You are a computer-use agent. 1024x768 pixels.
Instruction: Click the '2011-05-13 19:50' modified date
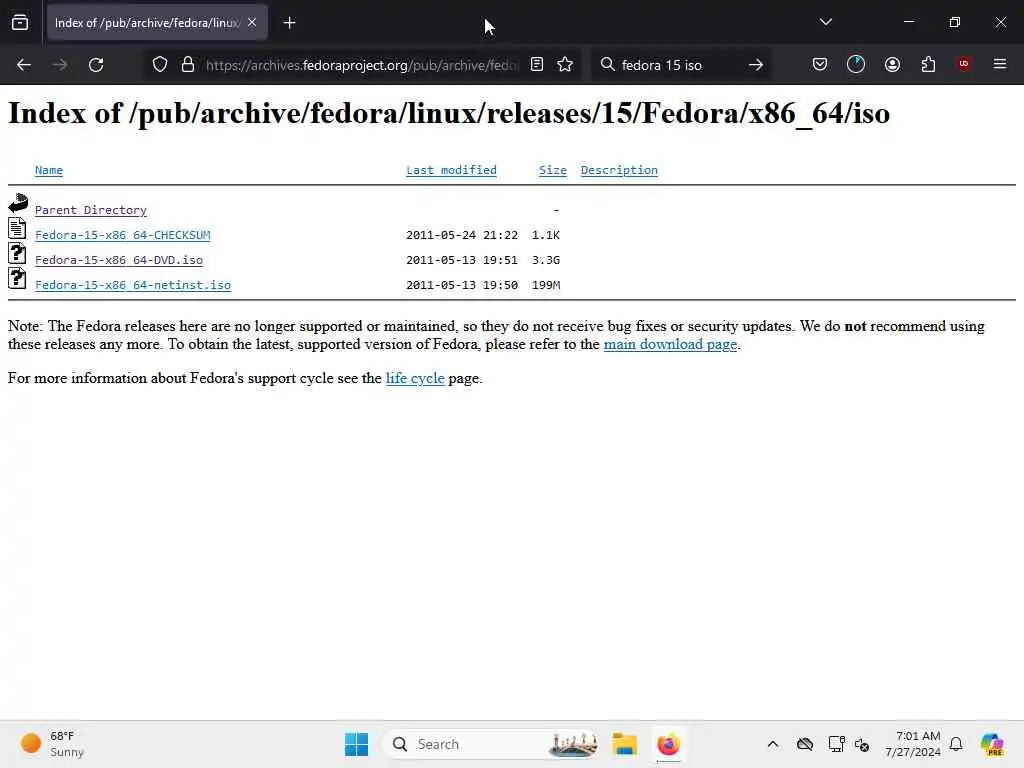pyautogui.click(x=462, y=285)
